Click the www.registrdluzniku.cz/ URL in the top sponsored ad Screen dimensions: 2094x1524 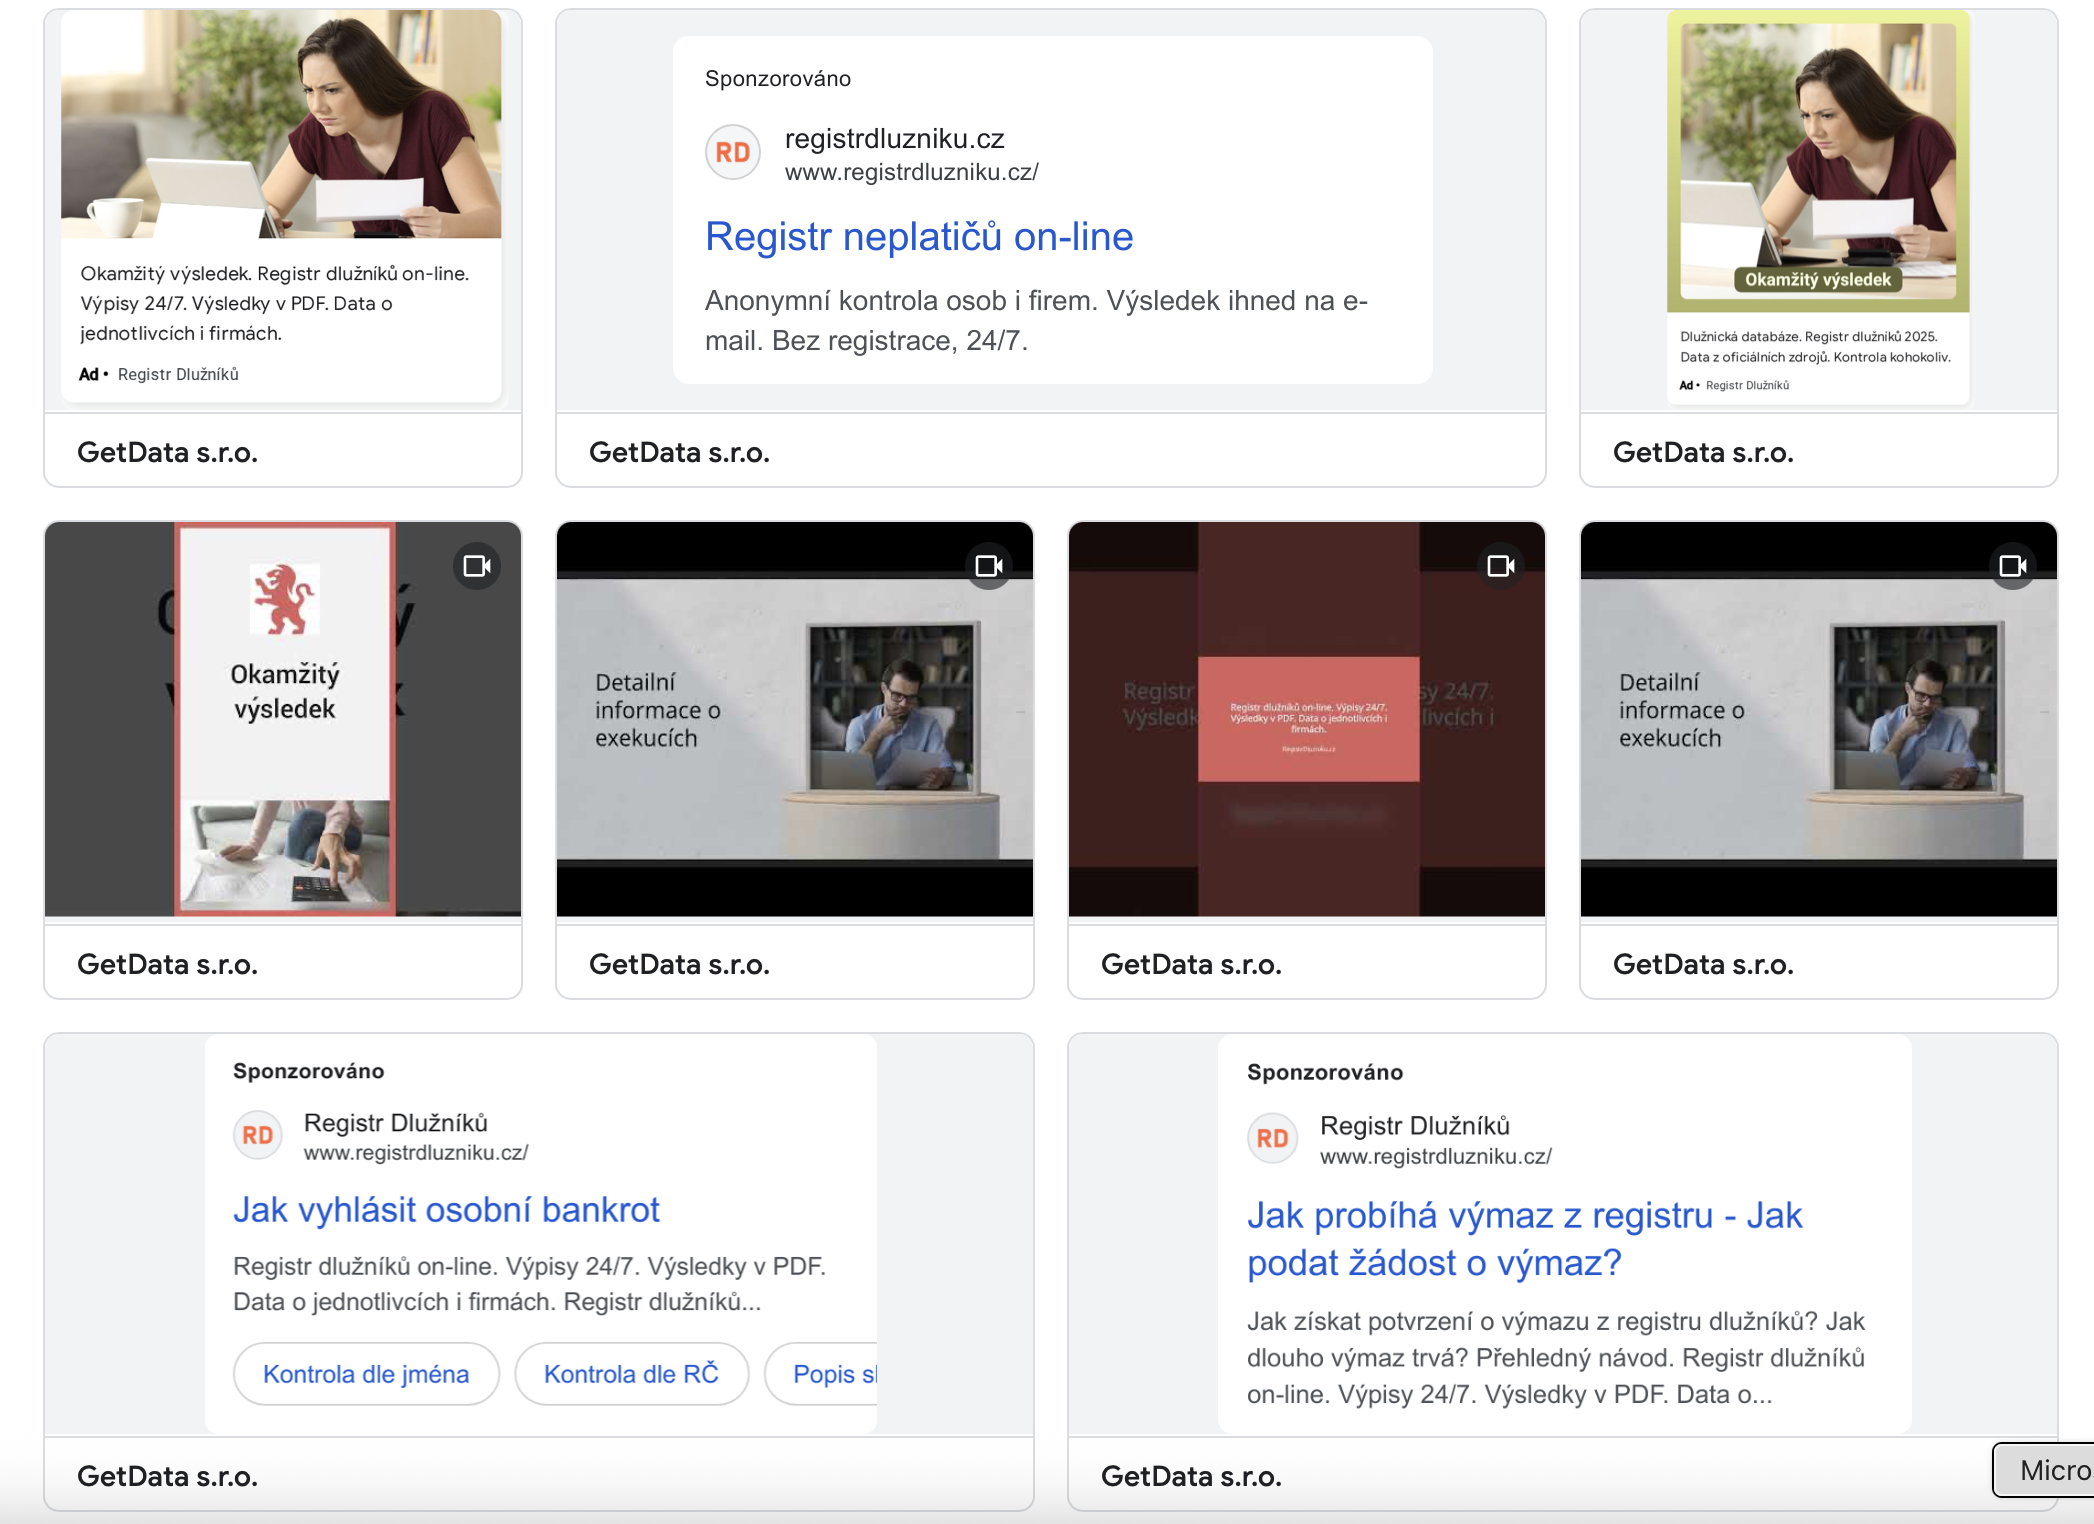912,172
